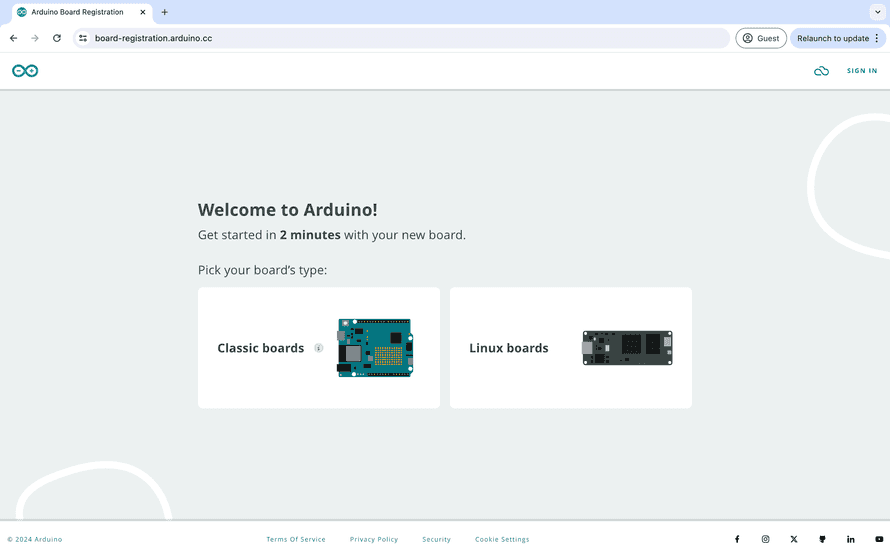
Task: Open Arduino's Facebook page
Action: tap(737, 539)
